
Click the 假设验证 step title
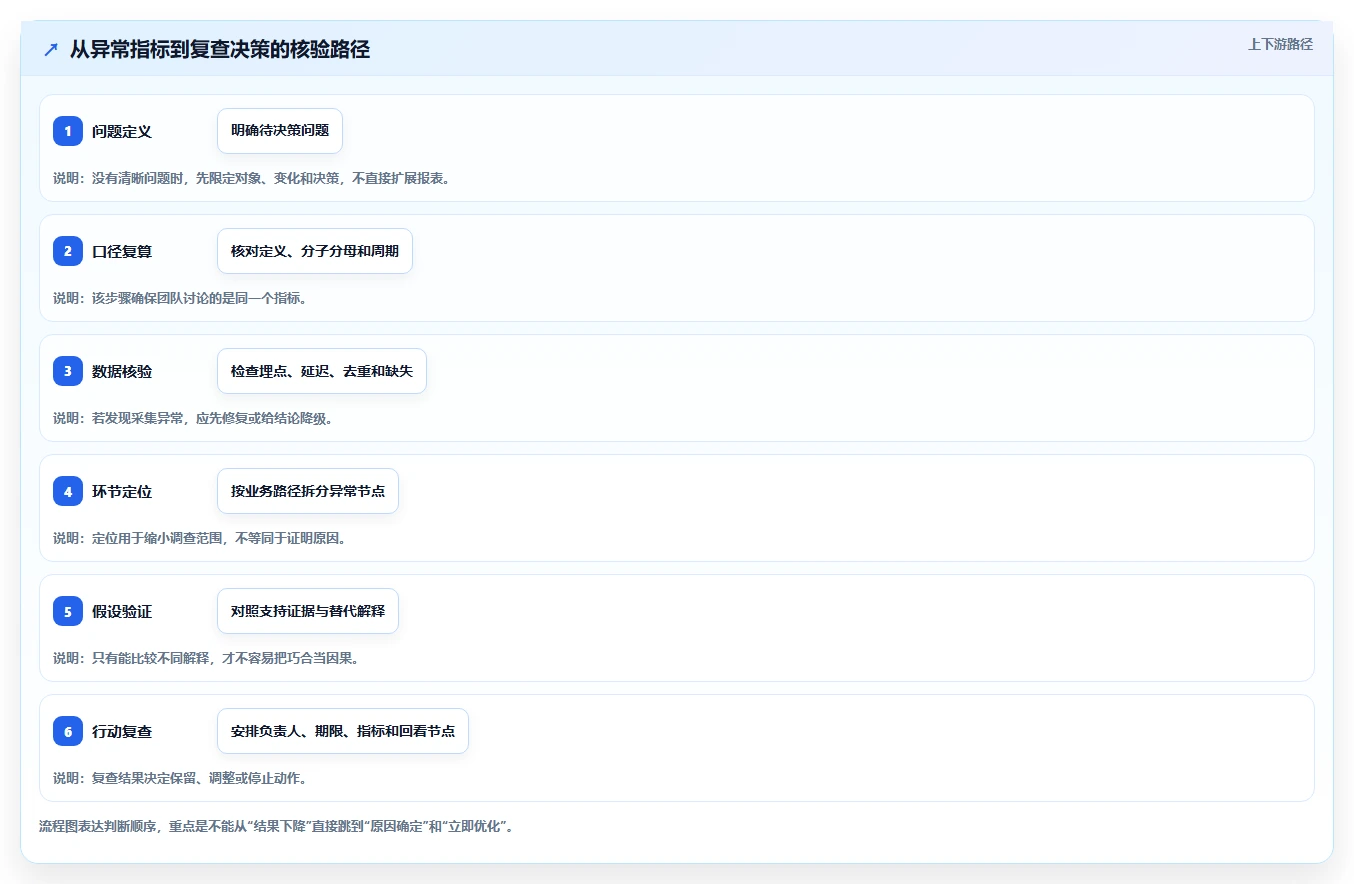tap(122, 611)
